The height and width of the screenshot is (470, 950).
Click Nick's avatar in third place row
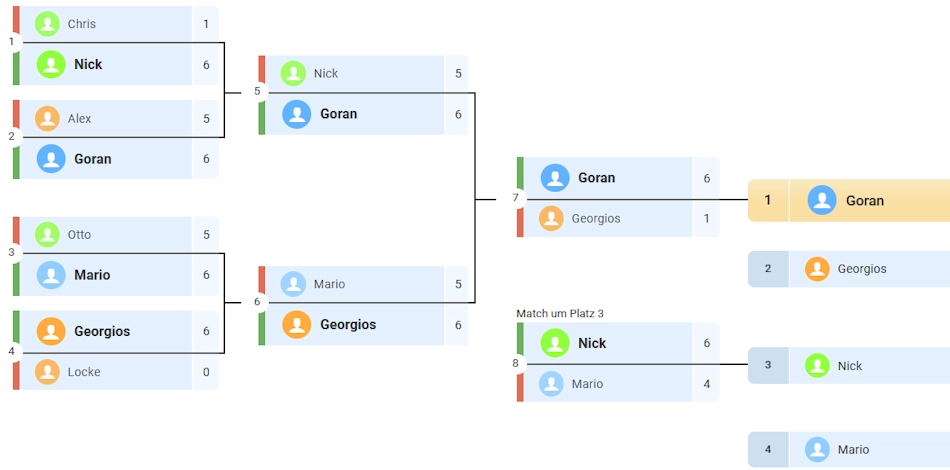point(817,366)
